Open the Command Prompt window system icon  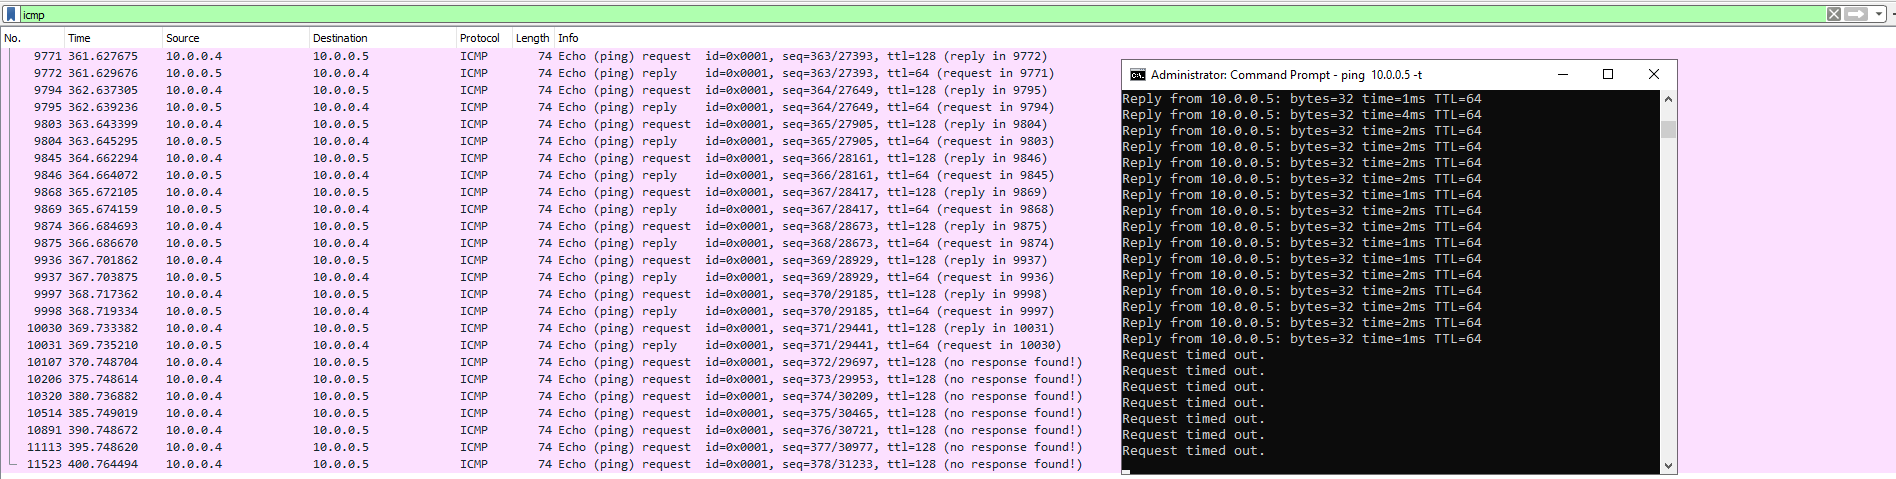pyautogui.click(x=1137, y=75)
